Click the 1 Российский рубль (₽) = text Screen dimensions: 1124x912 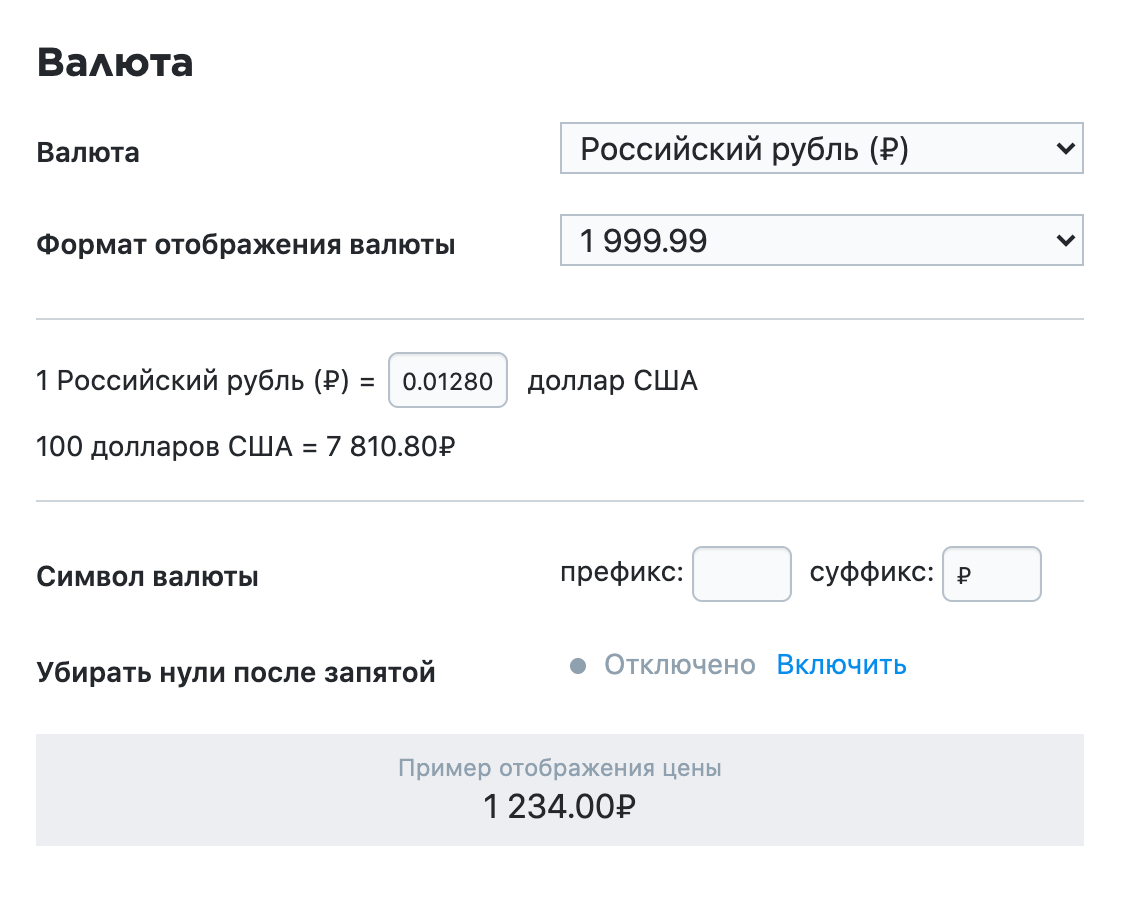pos(206,381)
